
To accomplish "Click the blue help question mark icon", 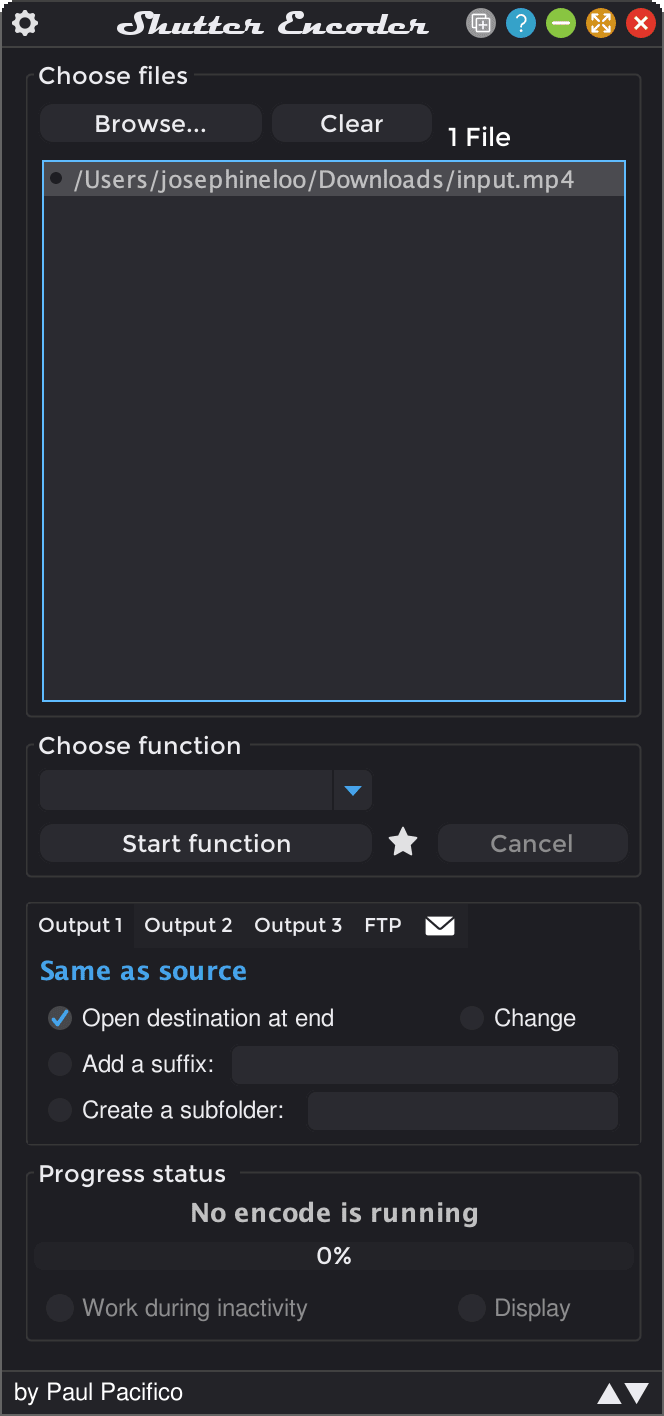I will pos(520,24).
